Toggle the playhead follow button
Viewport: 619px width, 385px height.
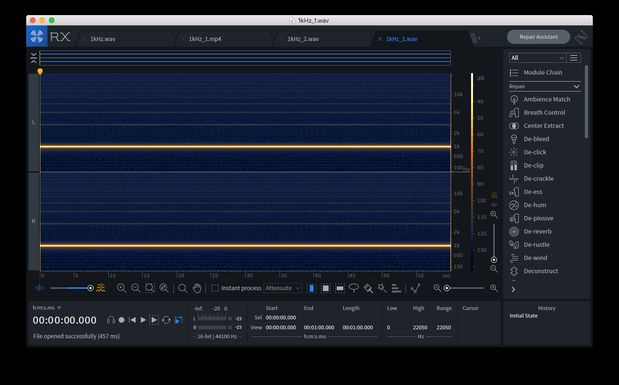coord(178,320)
